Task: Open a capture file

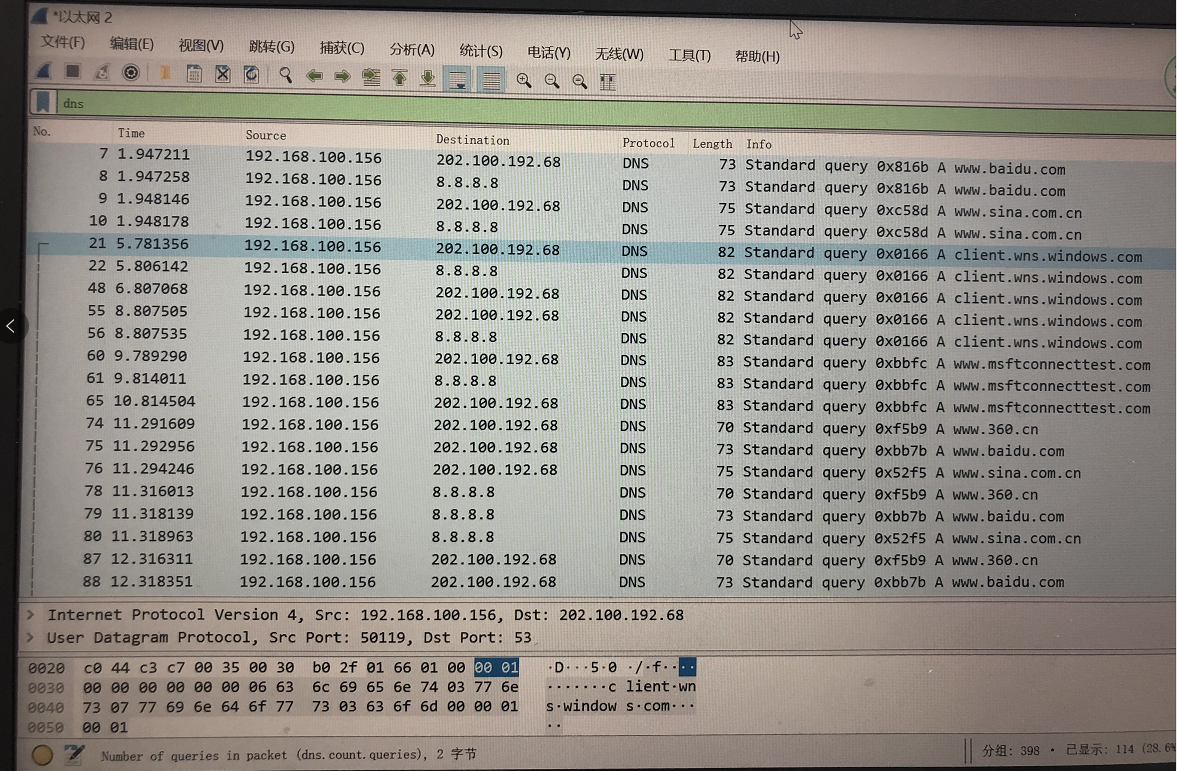Action: (x=164, y=74)
